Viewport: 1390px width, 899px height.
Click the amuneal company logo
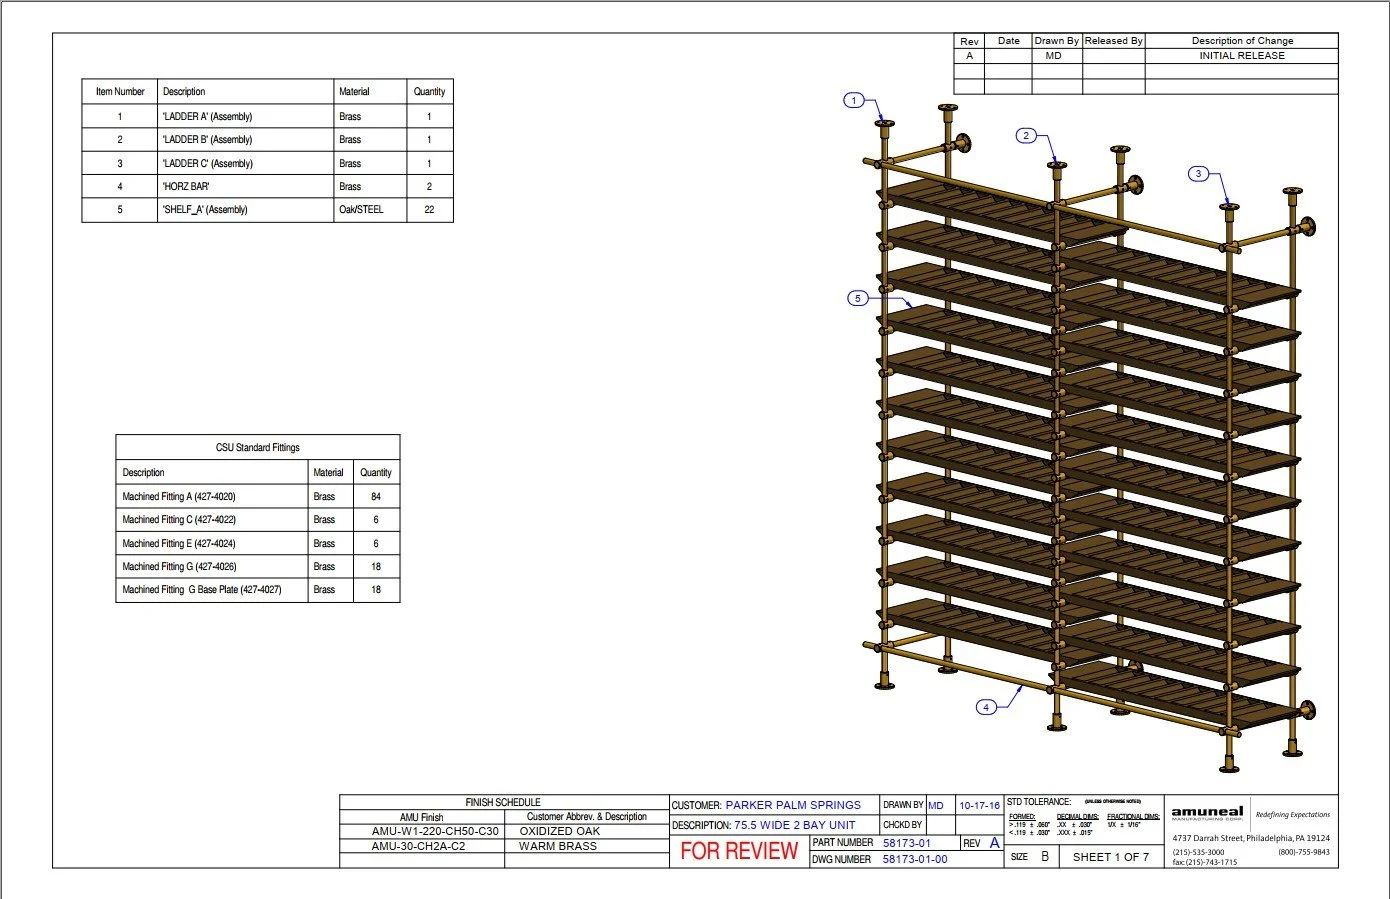point(1207,813)
